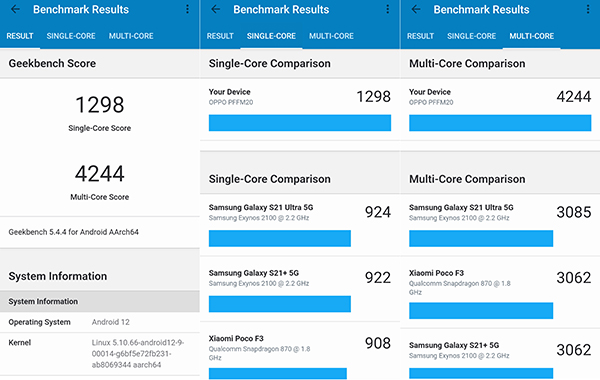Switch to MULTI-CORE tab in the left panel
The width and height of the screenshot is (600, 380).
tap(131, 36)
